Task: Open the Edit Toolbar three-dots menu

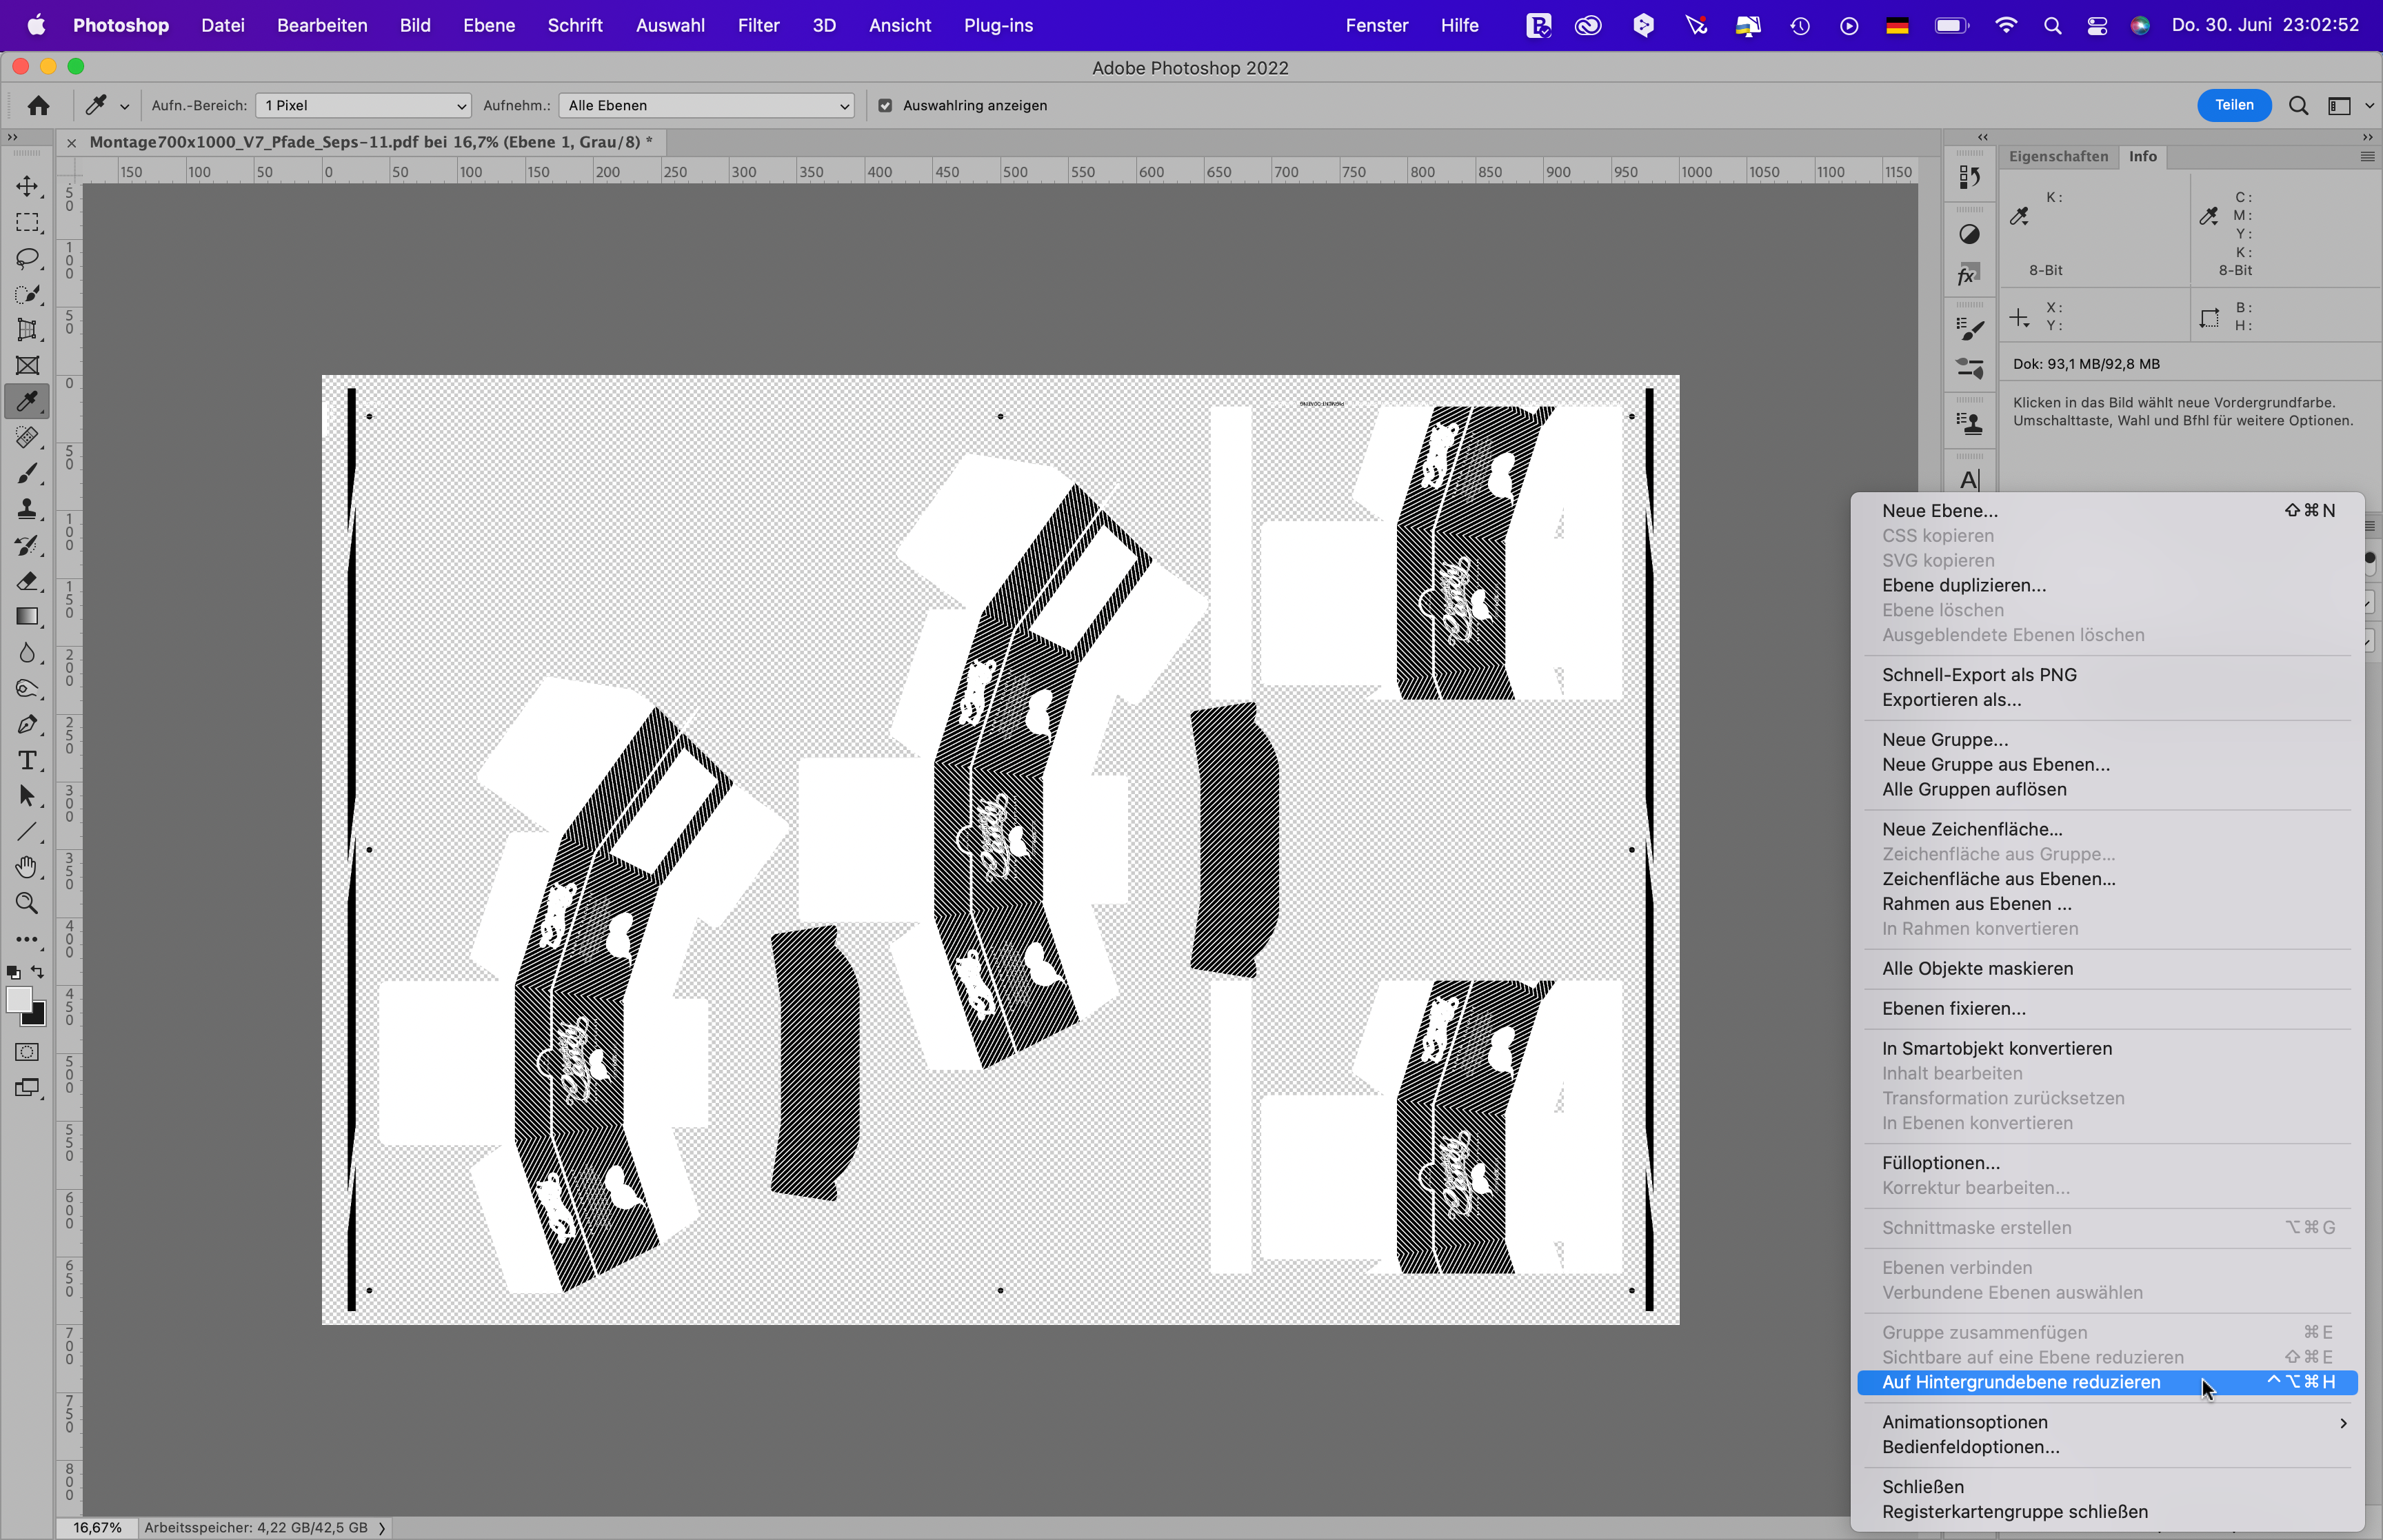Action: (27, 940)
